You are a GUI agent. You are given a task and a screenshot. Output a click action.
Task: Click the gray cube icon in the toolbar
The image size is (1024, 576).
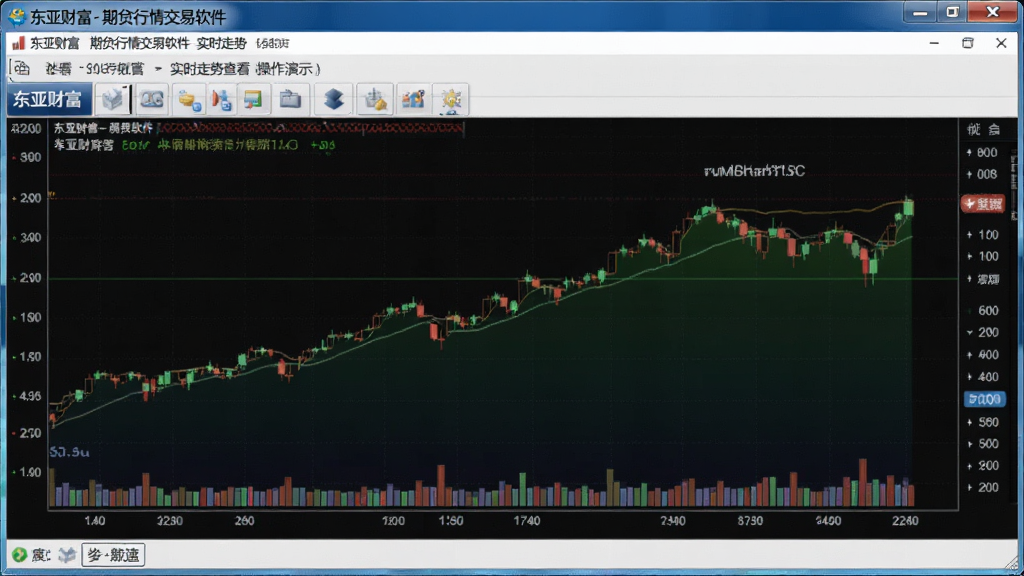(113, 99)
